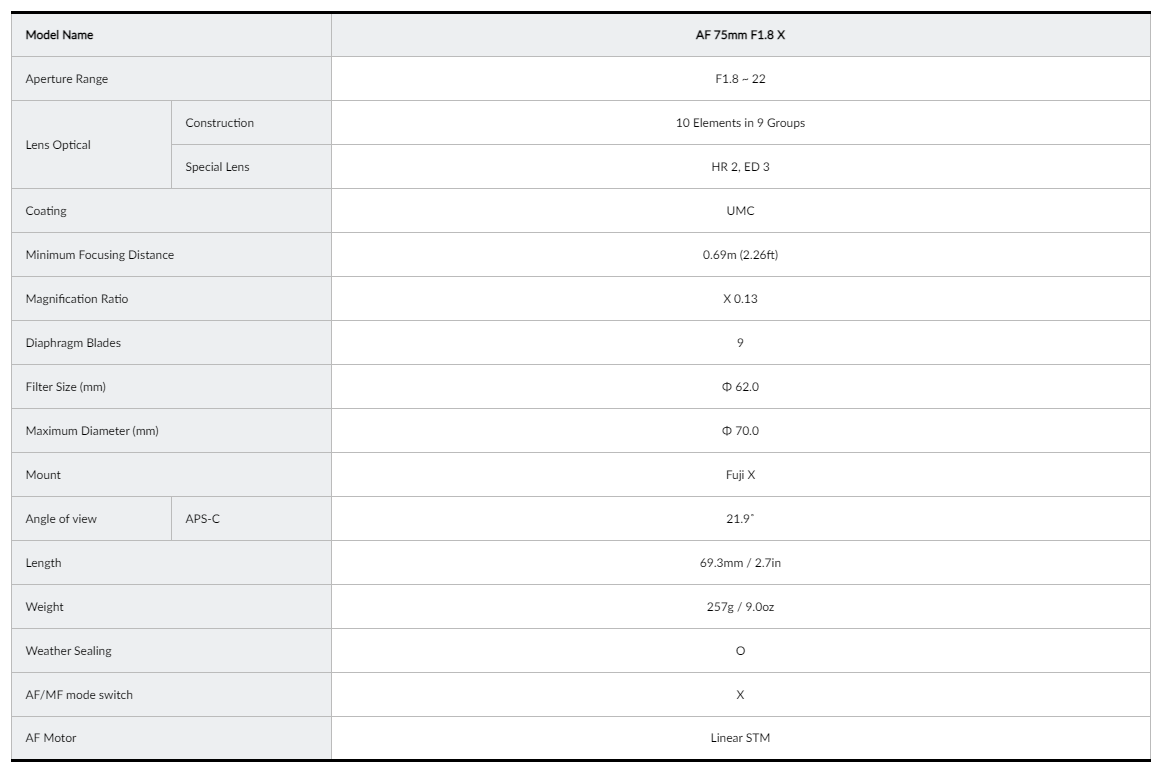Click the APS-C sub-label
The width and height of the screenshot is (1165, 772).
click(202, 519)
